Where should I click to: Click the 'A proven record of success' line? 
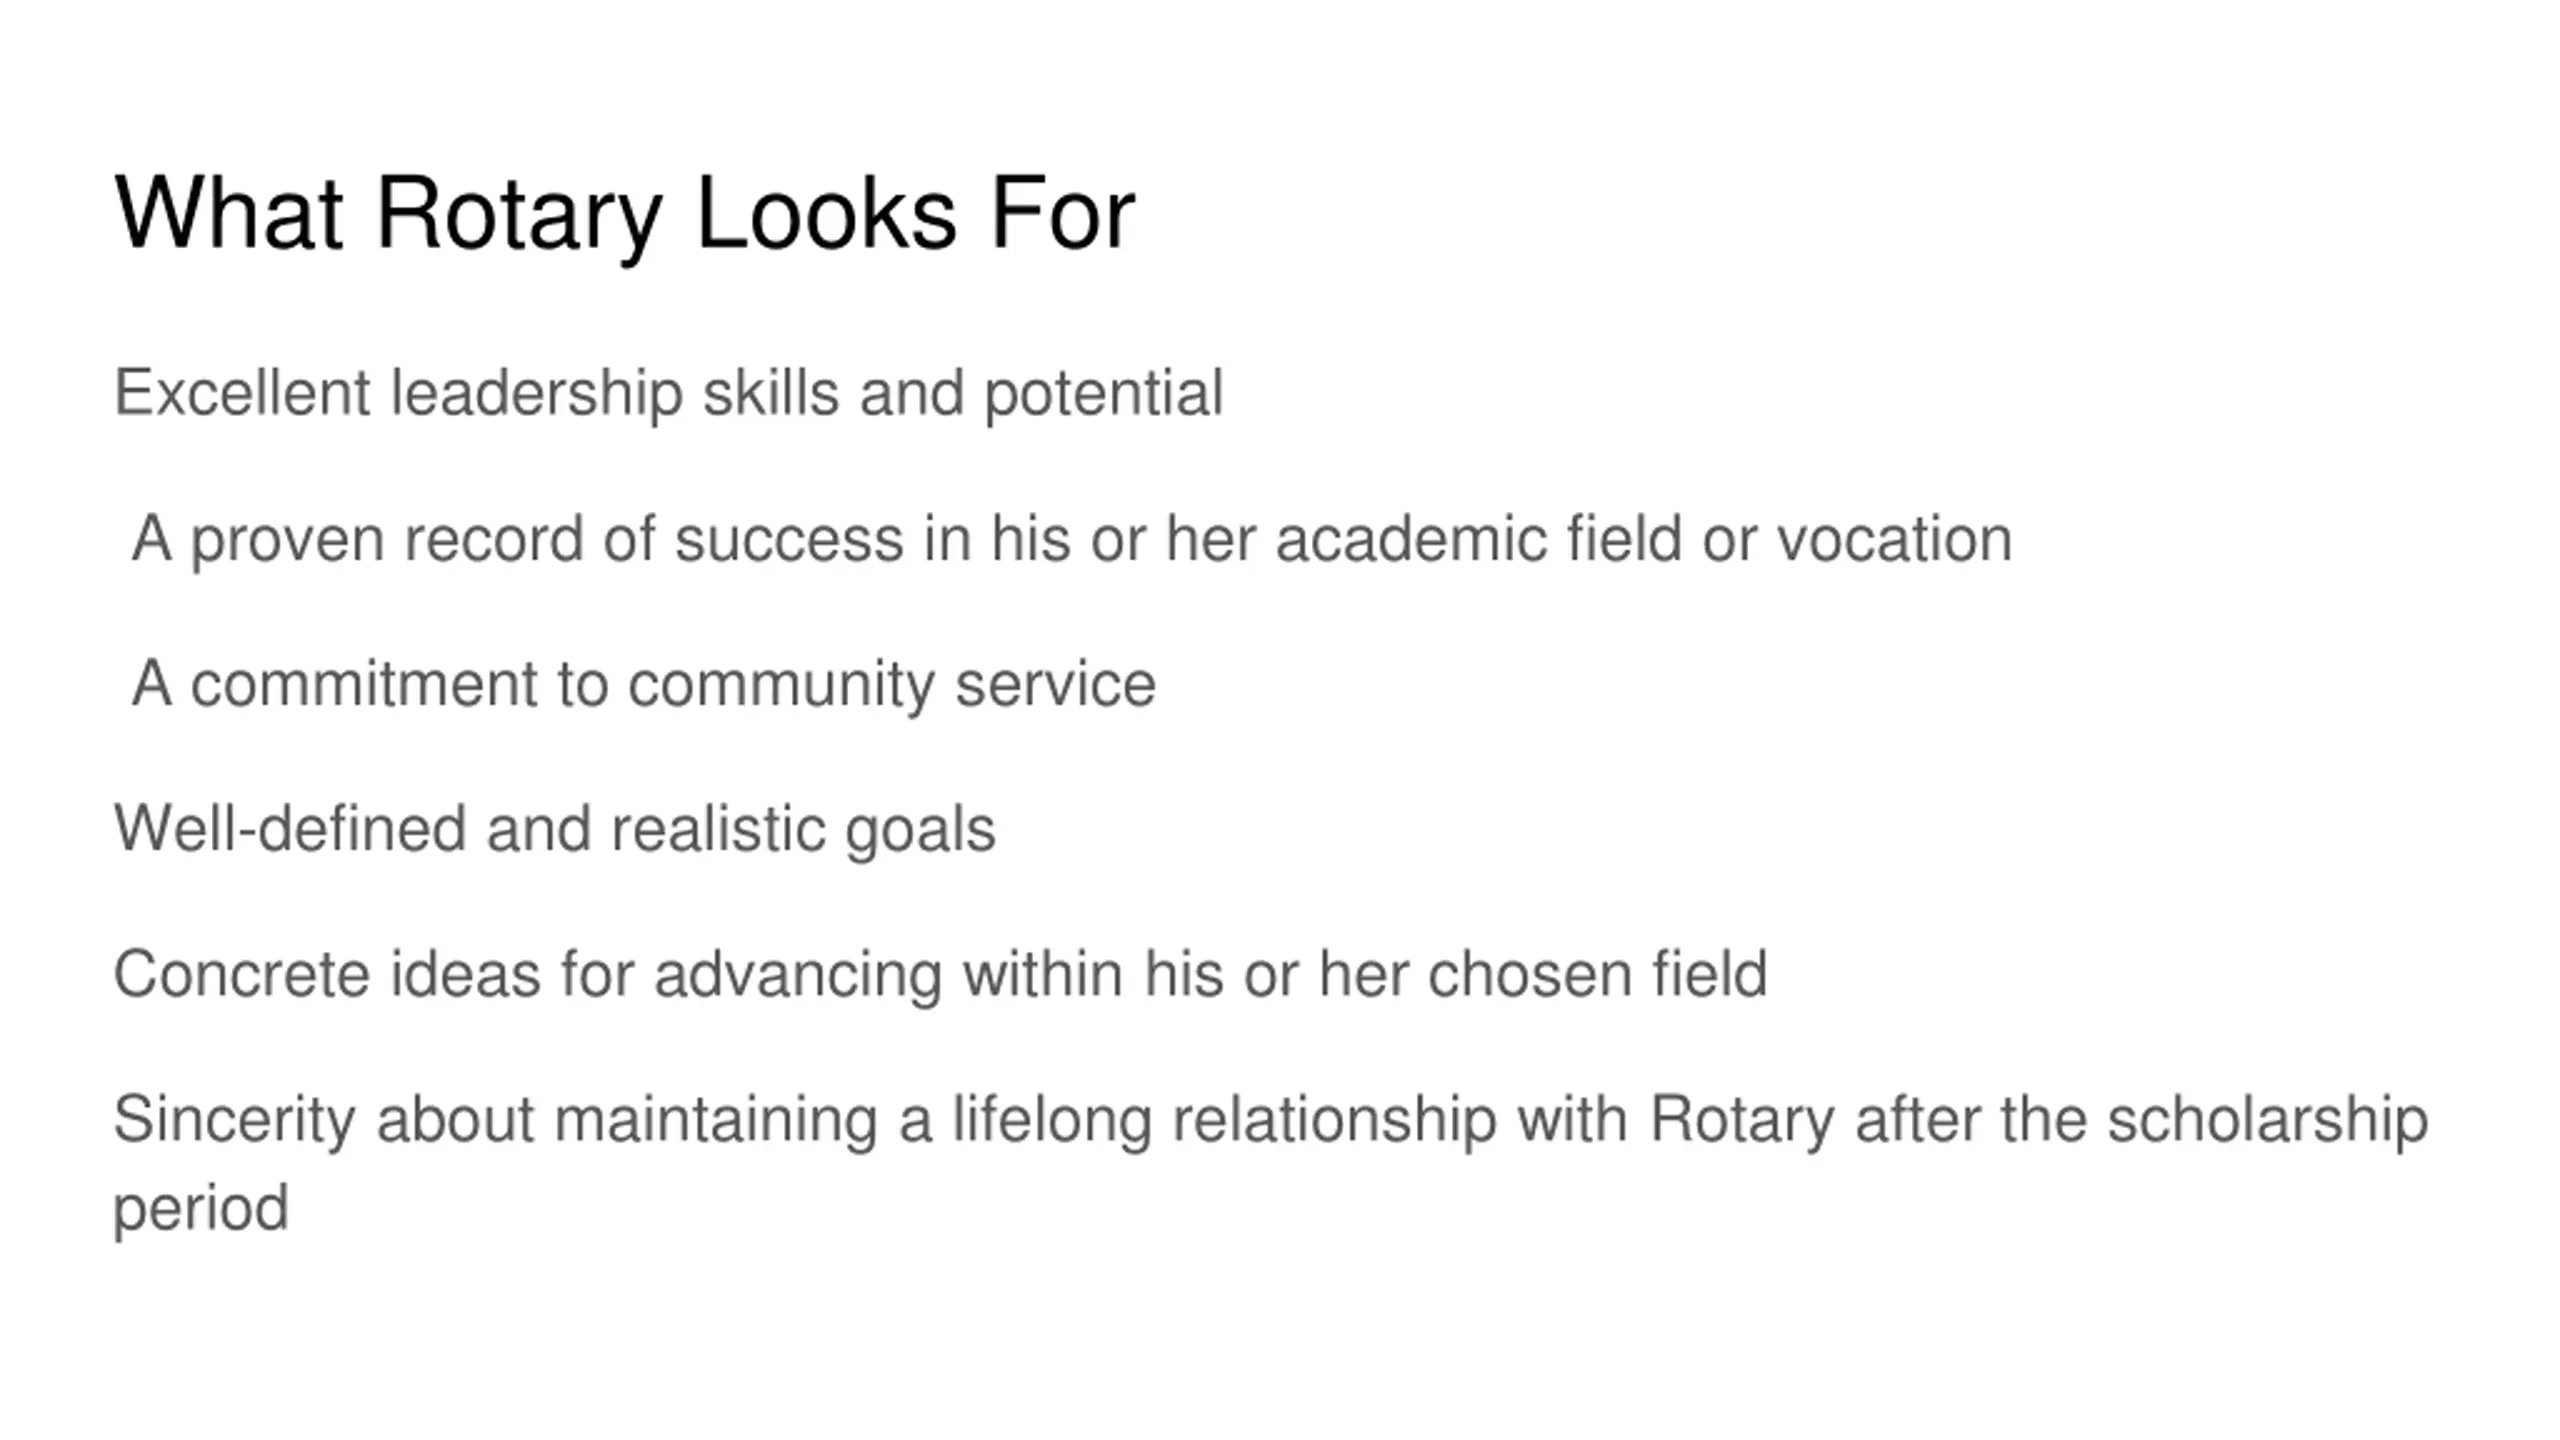1070,539
